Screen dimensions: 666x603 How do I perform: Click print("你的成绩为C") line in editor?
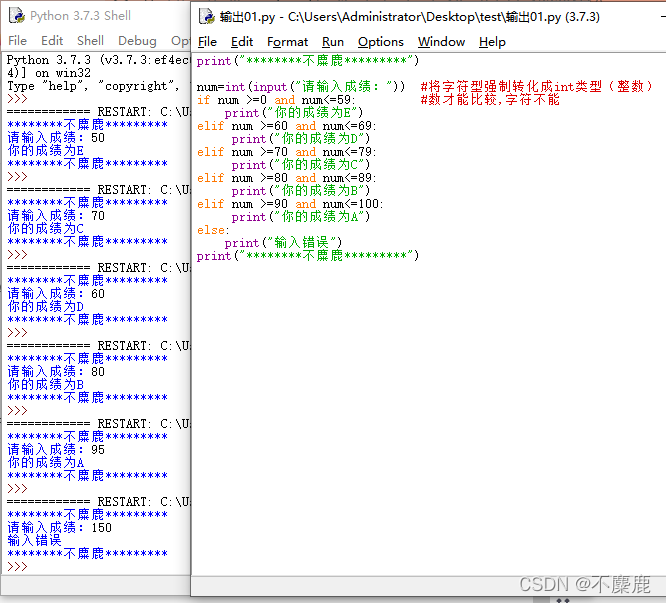tap(301, 165)
